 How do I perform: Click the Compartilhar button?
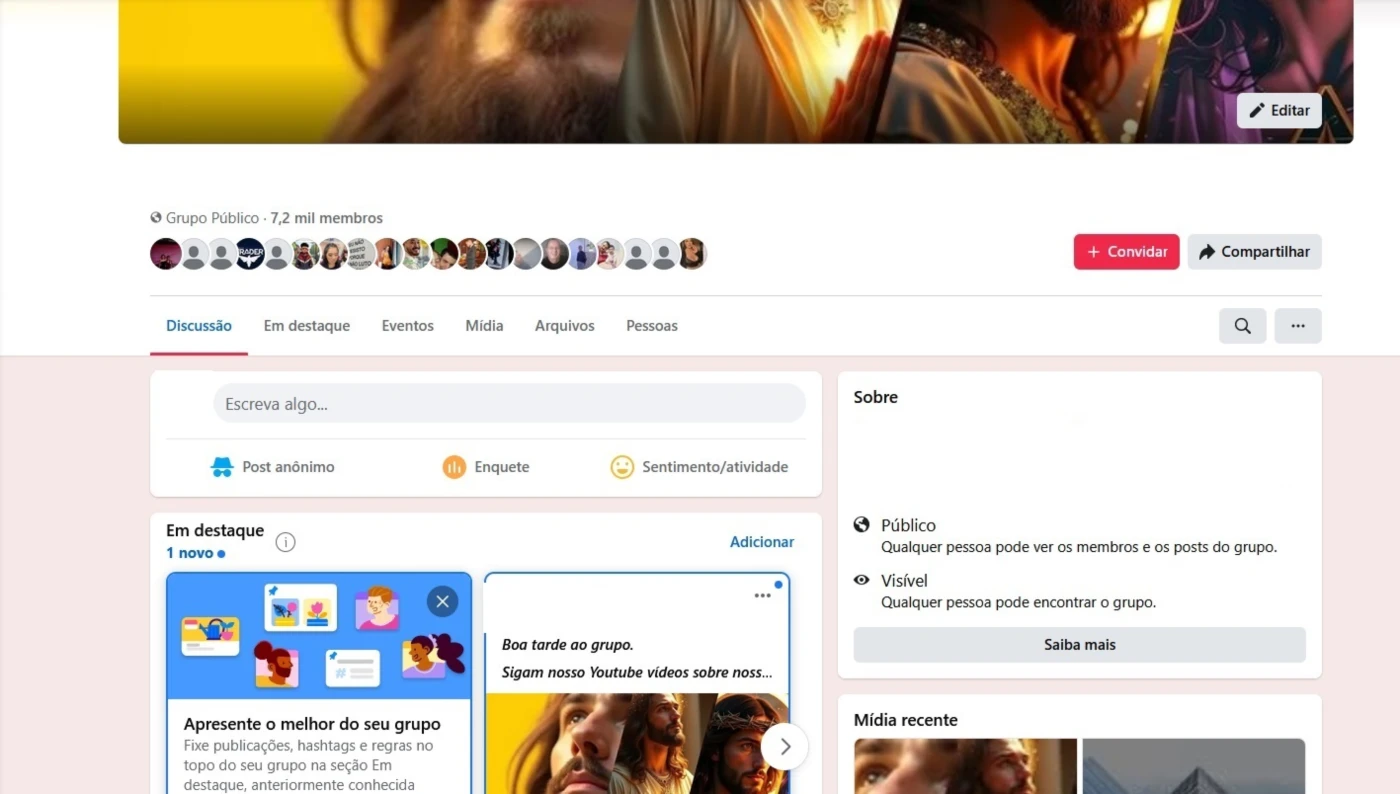(1254, 252)
